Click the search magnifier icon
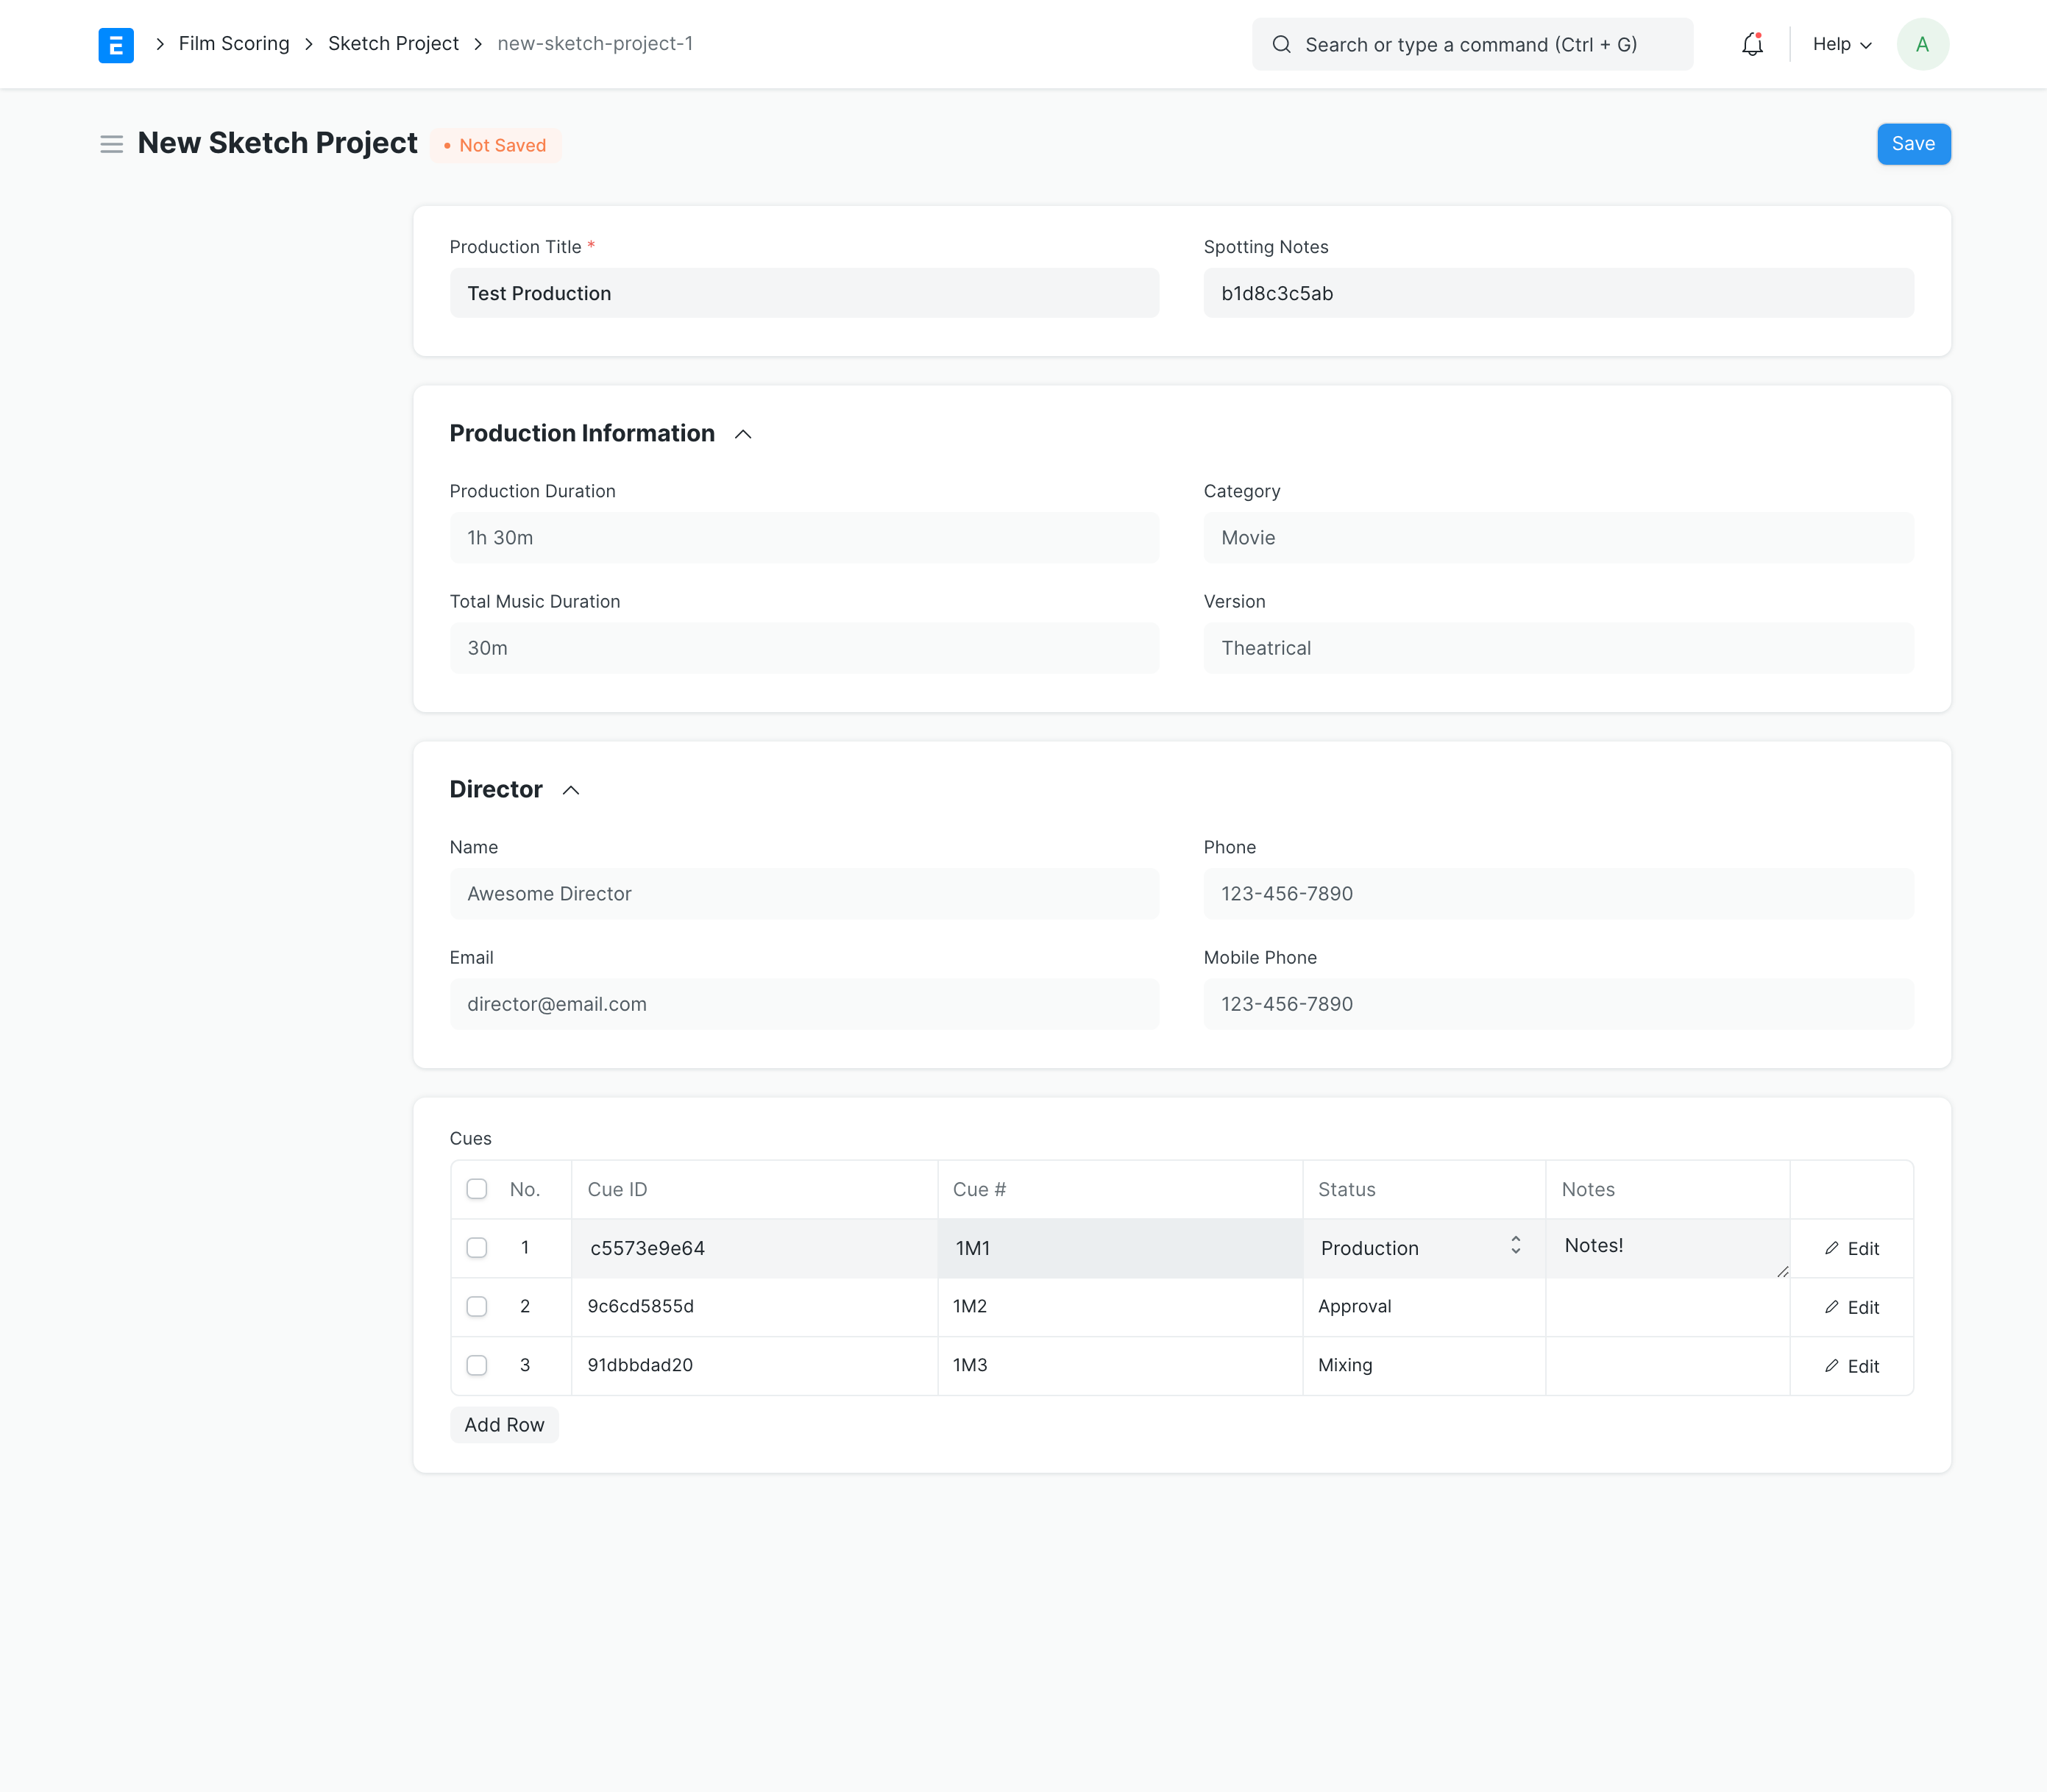Viewport: 2047px width, 1792px height. 1281,45
